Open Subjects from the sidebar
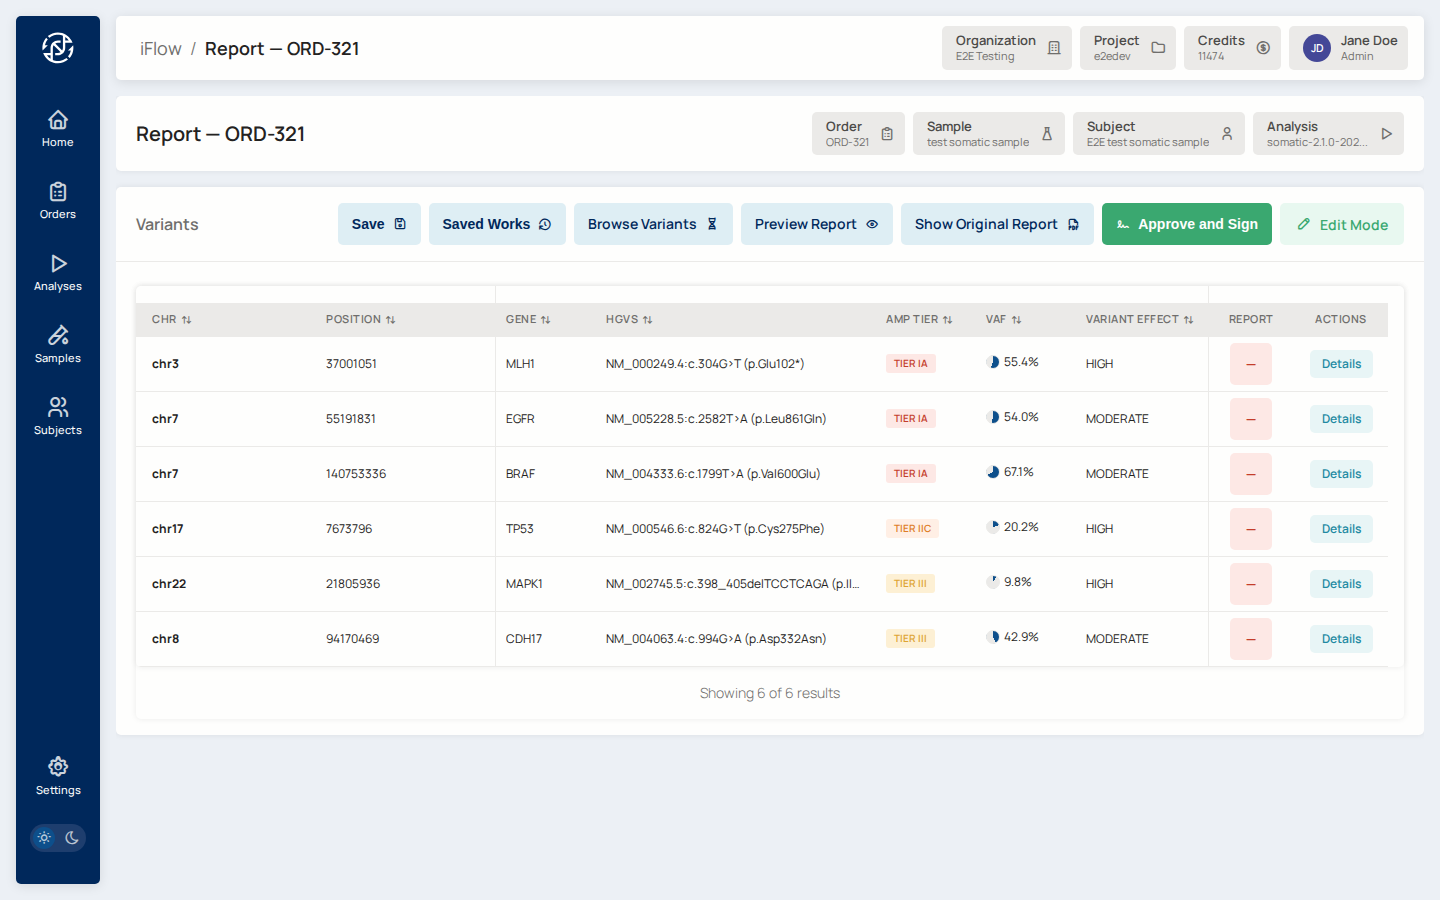The width and height of the screenshot is (1440, 900). tap(58, 417)
